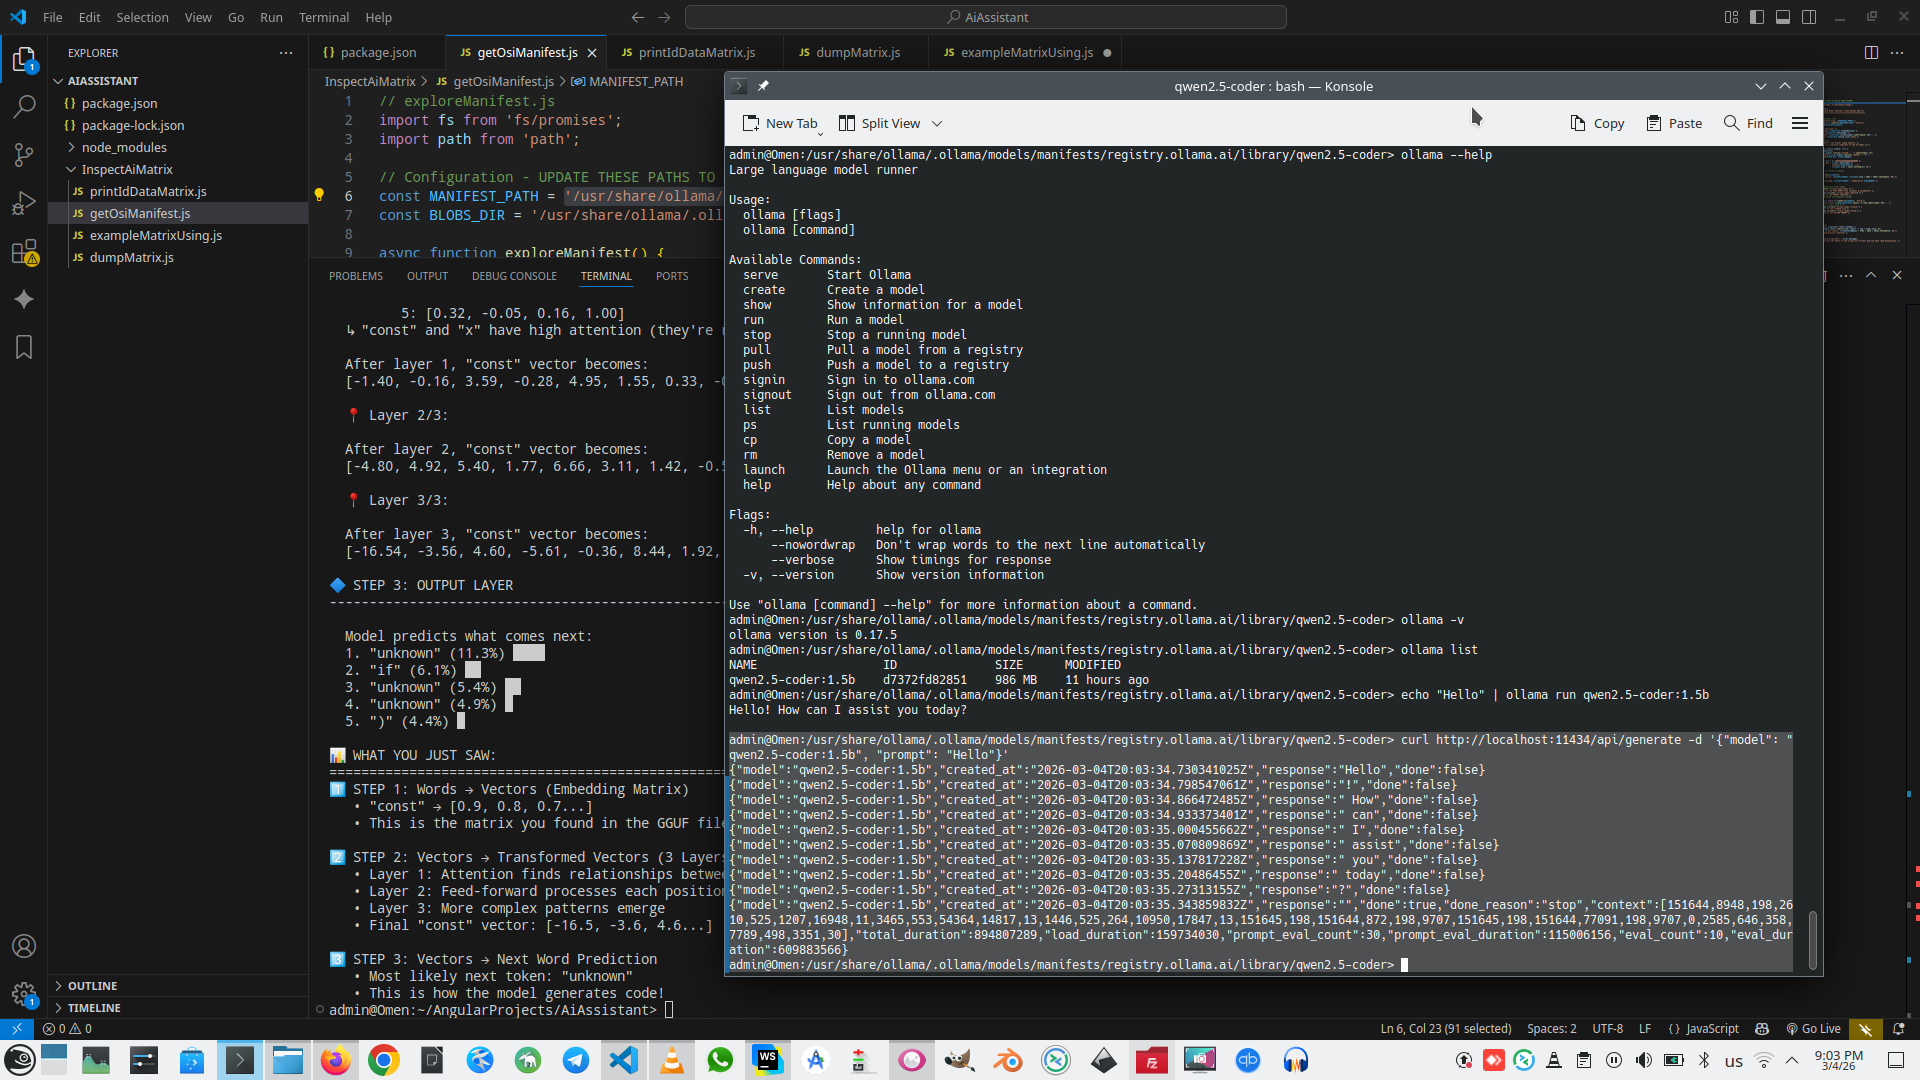The image size is (1920, 1080).
Task: Open the Extensions view icon
Action: (x=24, y=252)
